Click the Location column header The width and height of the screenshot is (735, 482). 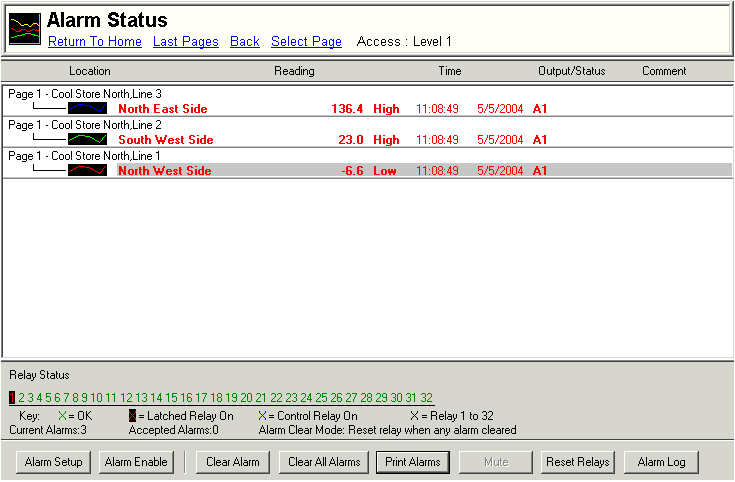tap(90, 71)
